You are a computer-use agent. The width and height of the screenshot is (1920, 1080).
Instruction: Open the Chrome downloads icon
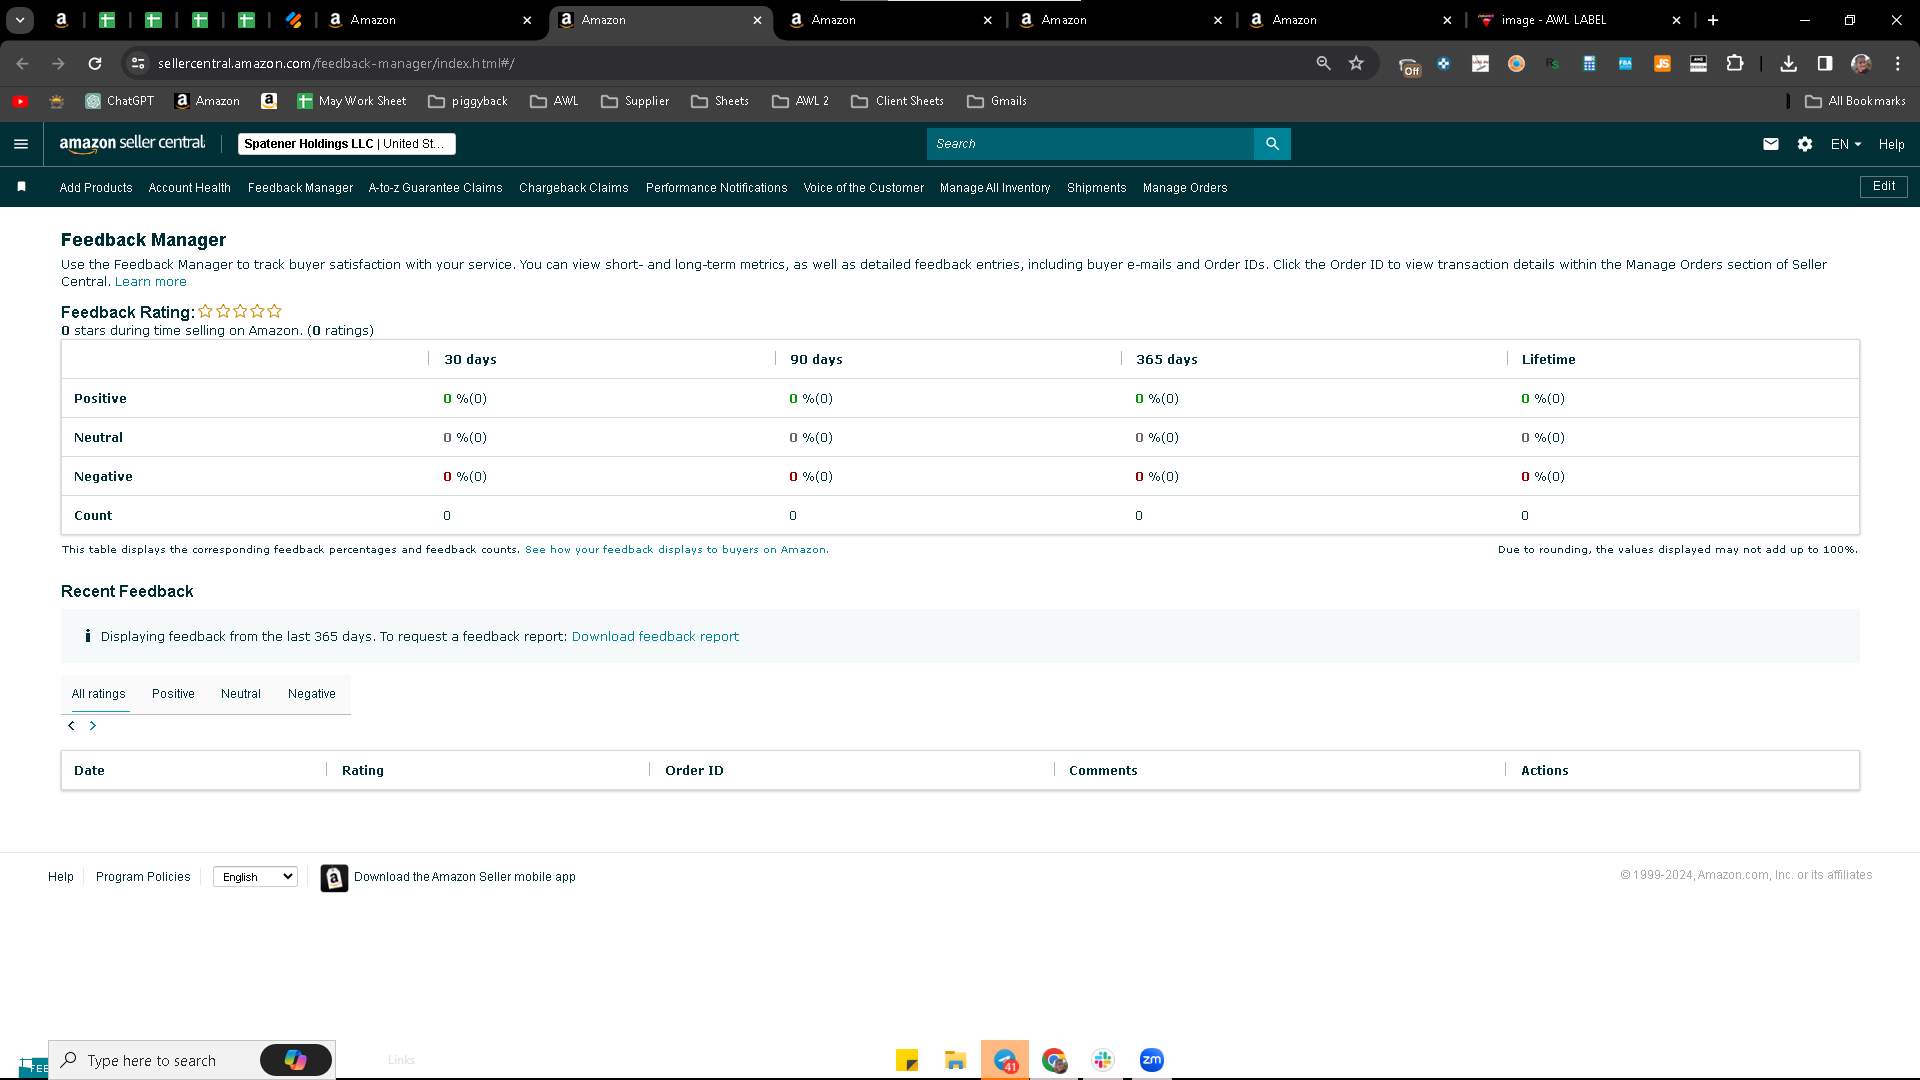pyautogui.click(x=1789, y=63)
